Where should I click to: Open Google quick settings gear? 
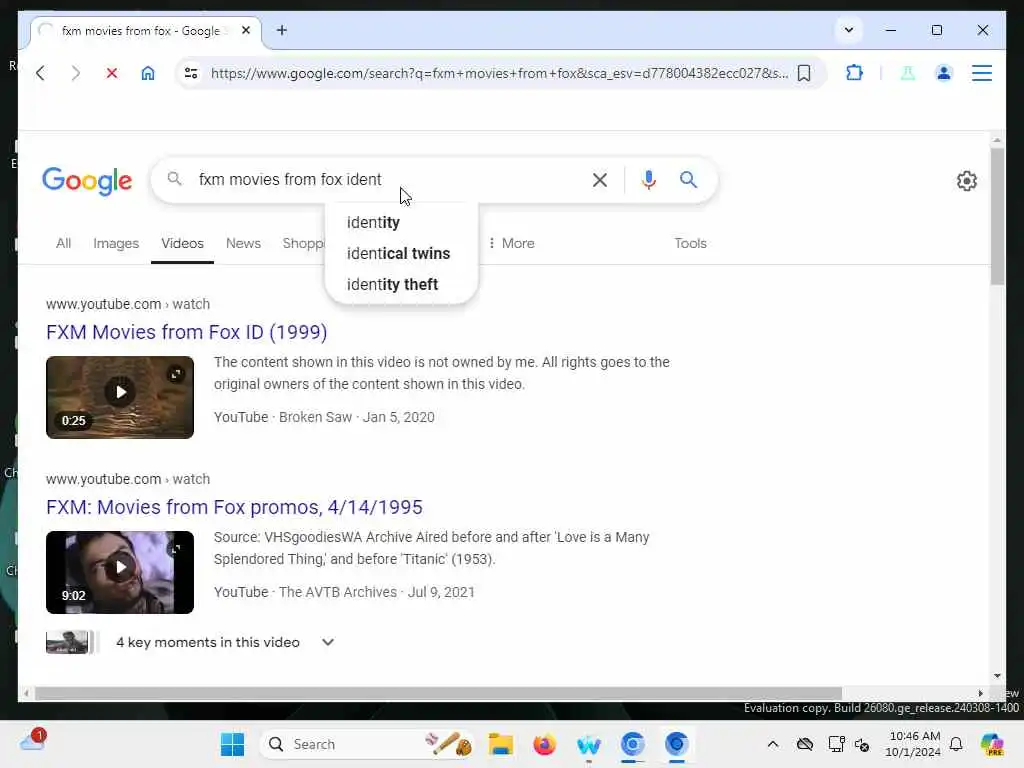pos(967,181)
